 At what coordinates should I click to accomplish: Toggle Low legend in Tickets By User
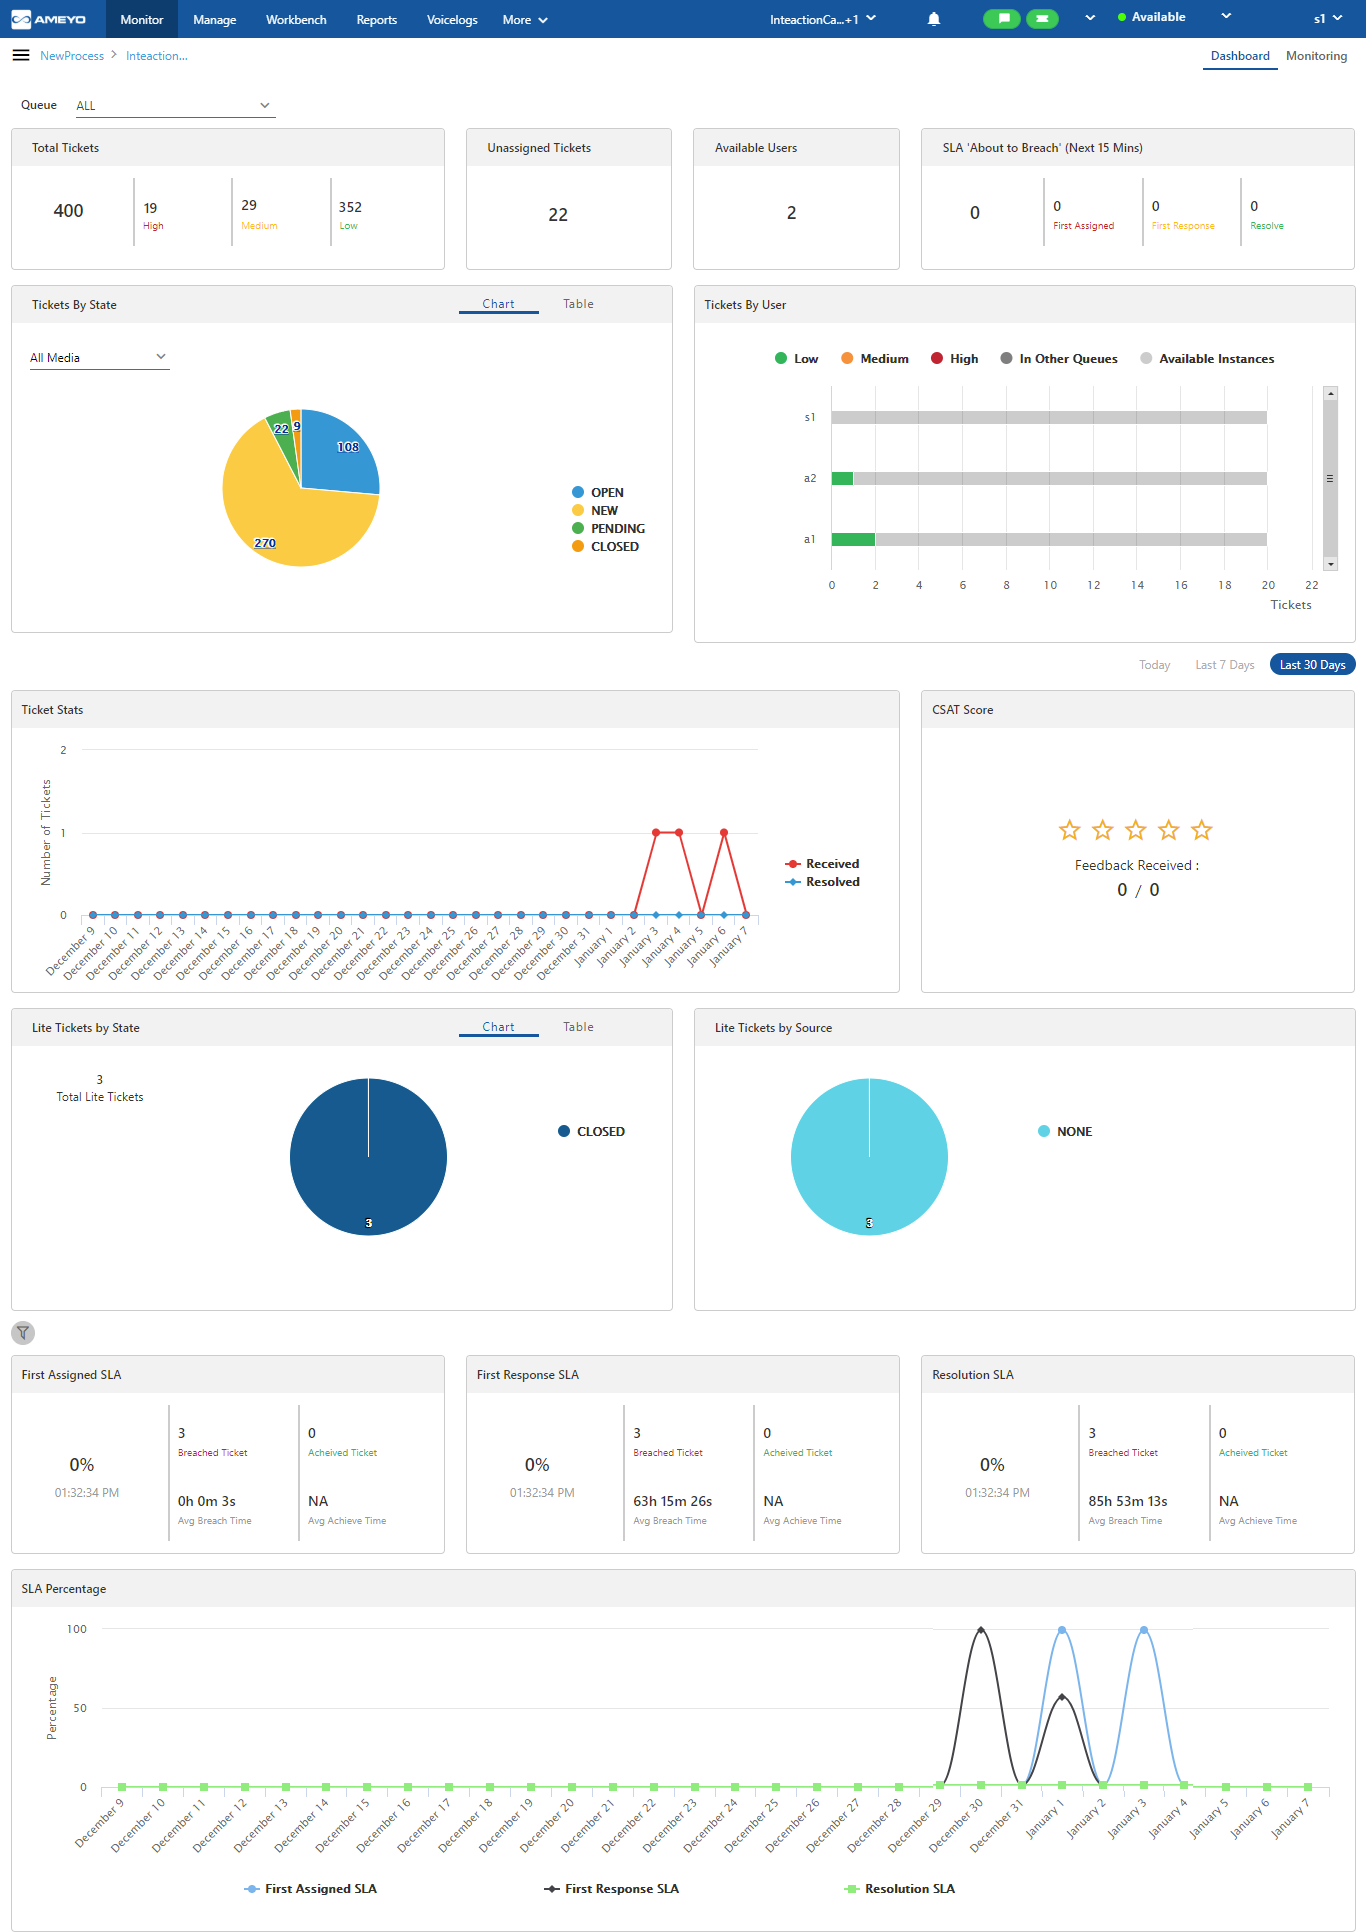797,359
